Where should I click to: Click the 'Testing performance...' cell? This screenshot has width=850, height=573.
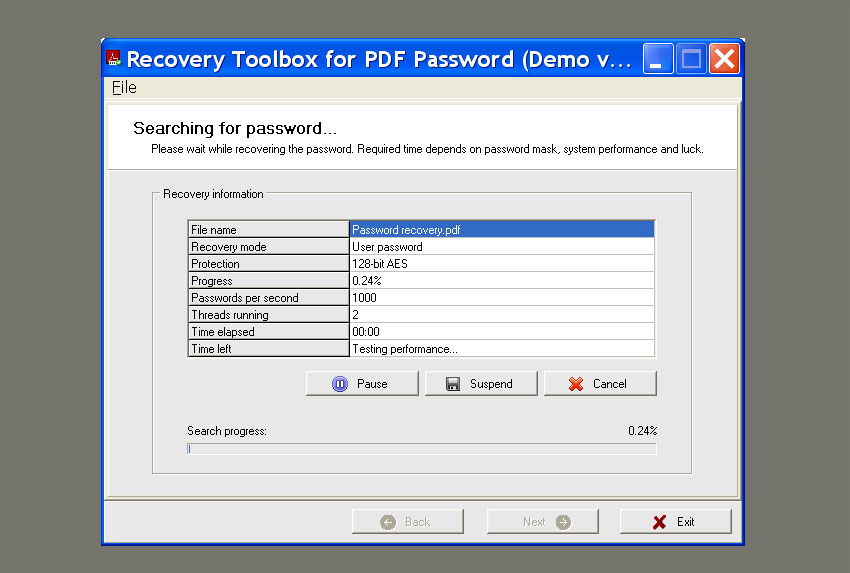(x=502, y=349)
